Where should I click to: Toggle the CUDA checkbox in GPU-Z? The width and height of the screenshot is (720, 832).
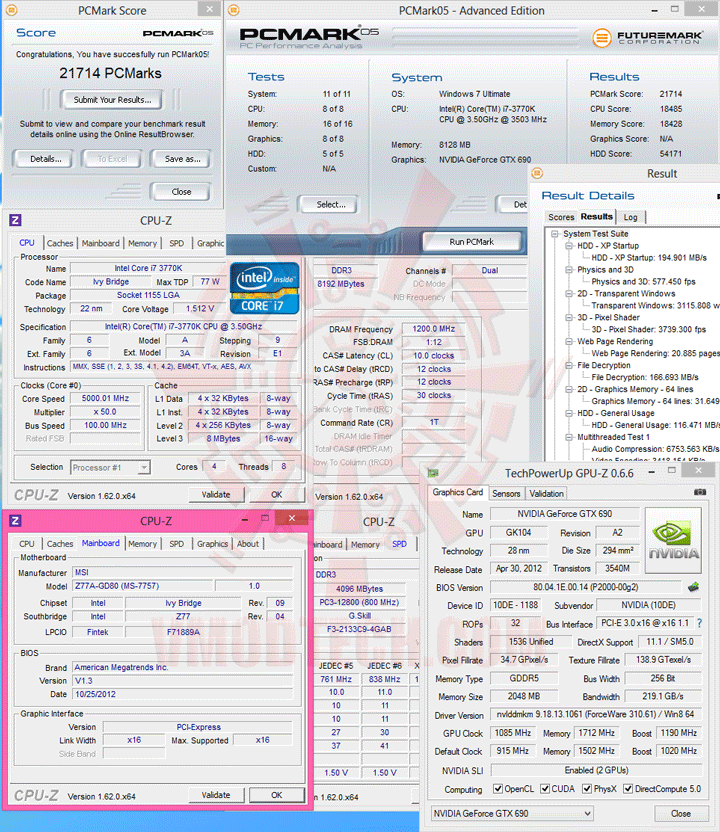[545, 788]
